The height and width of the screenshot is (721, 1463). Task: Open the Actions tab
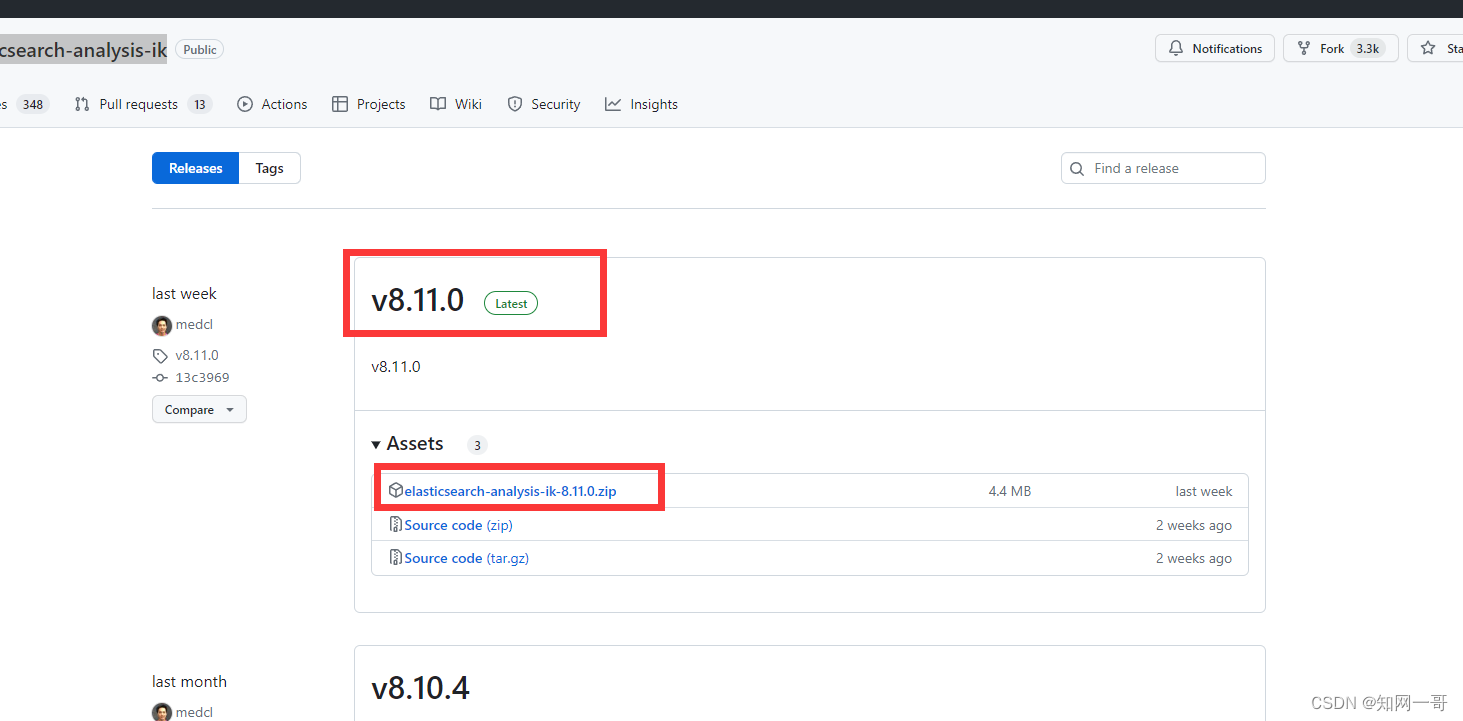tap(272, 104)
